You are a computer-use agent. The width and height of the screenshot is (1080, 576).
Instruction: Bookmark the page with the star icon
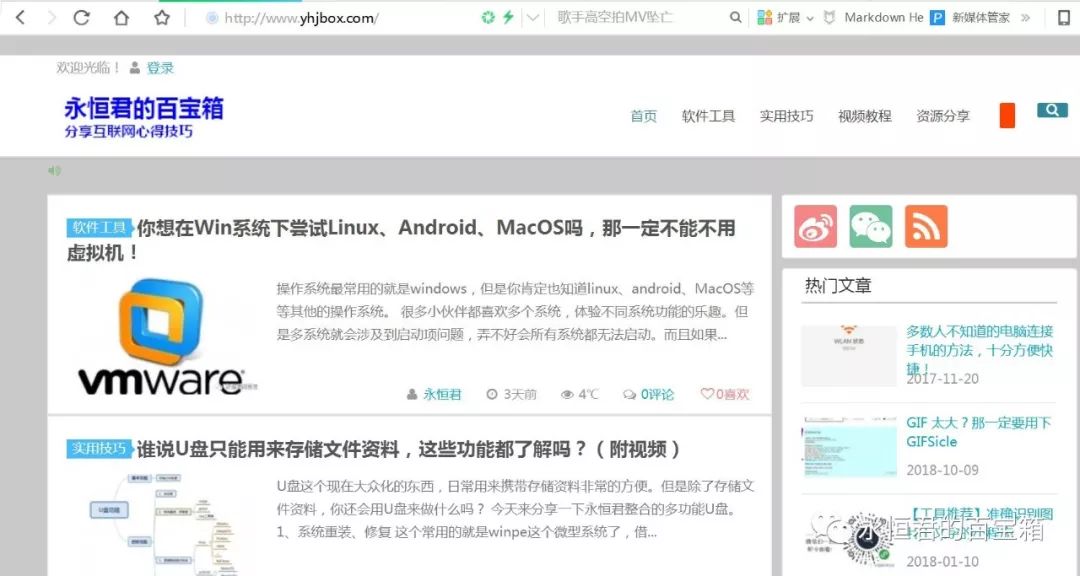pos(162,18)
